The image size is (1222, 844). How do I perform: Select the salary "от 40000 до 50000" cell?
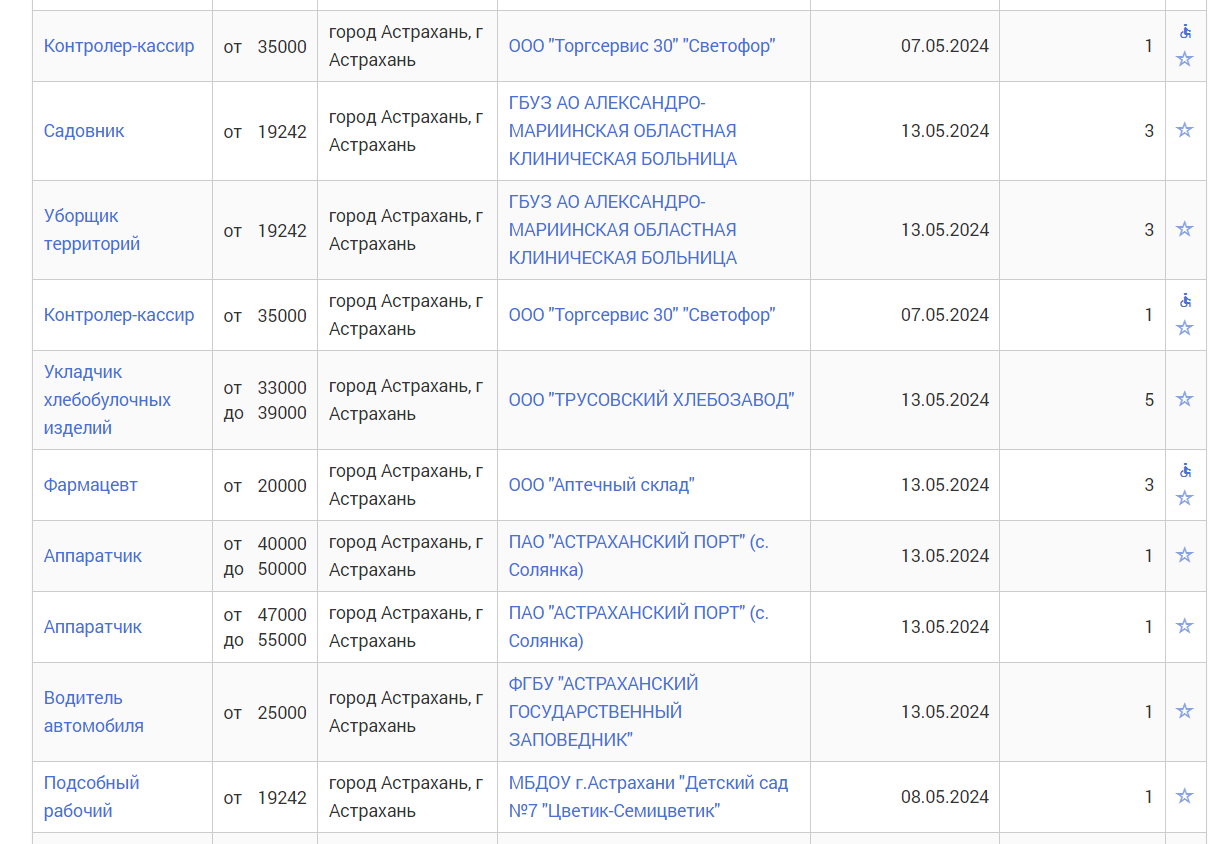[x=265, y=556]
